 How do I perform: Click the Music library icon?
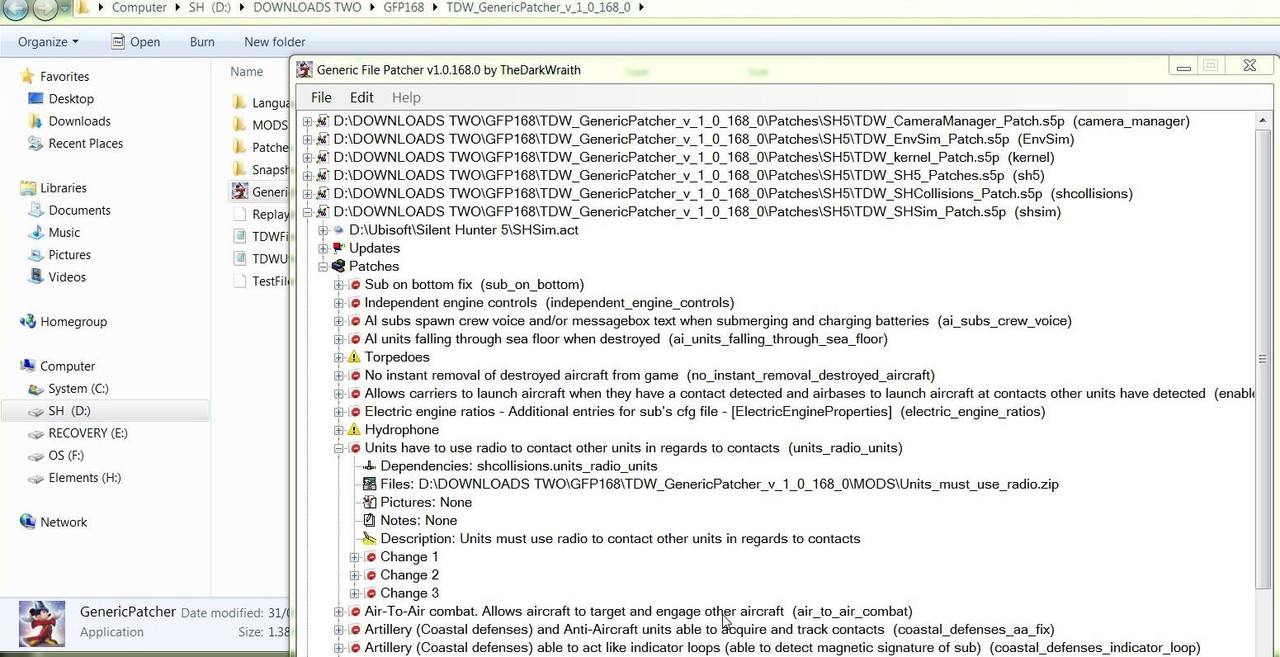36,232
